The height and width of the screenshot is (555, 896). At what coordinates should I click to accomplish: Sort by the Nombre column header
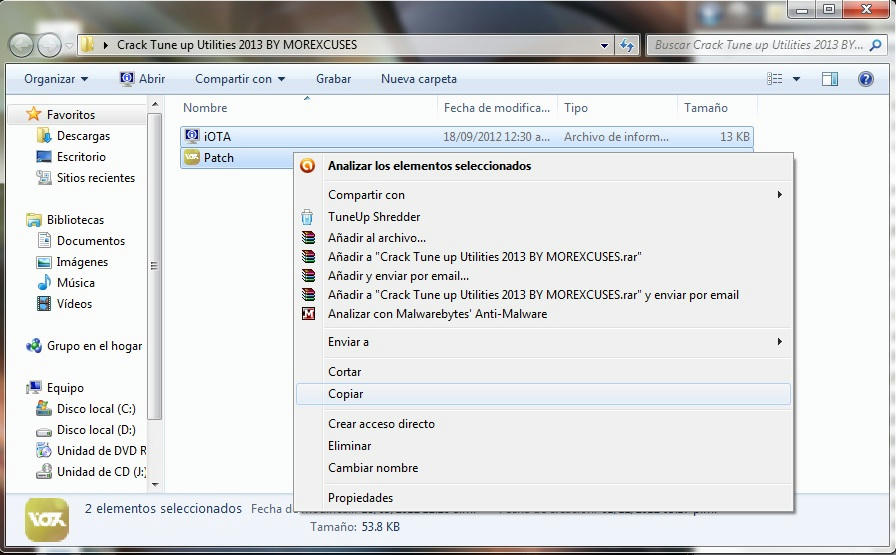(309, 107)
